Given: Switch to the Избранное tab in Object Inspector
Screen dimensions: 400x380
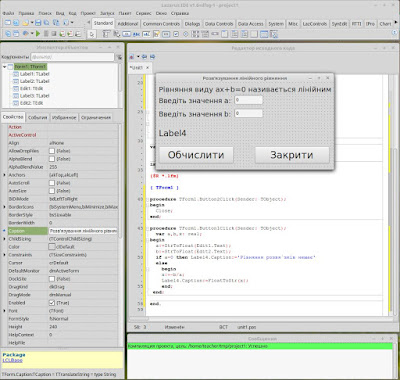Looking at the screenshot, I should 64,117.
